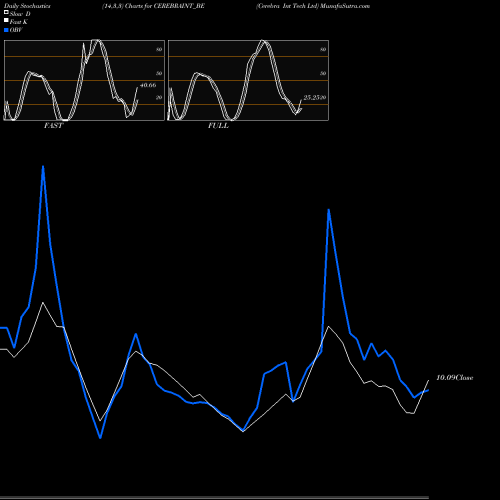Open the FAST stochastic chart thumbnail
The height and width of the screenshot is (500, 500).
(84, 80)
